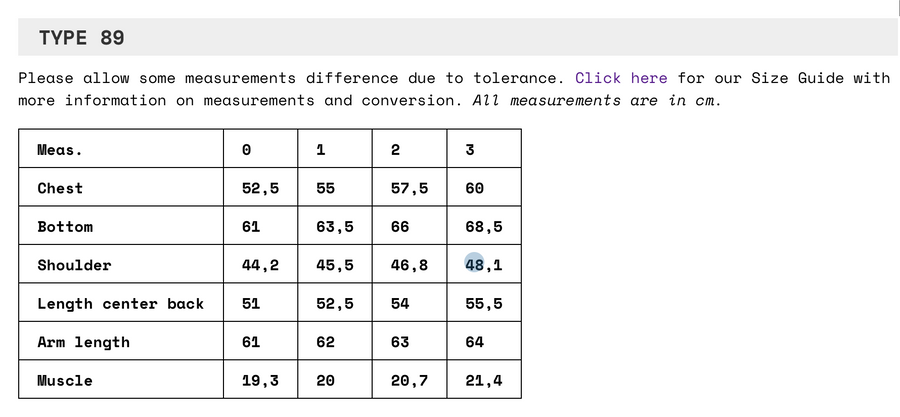The image size is (900, 417).
Task: Select the 46,8 shoulder value cell
Action: click(x=409, y=264)
